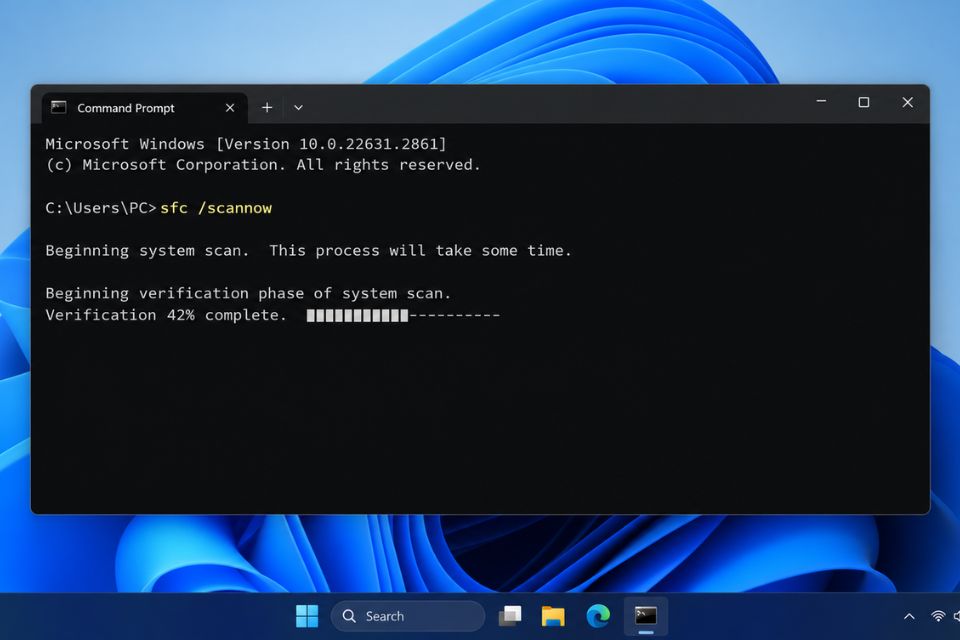Click 'Beginning verification phase of system scan.'
Viewport: 960px width, 640px height.
click(248, 293)
